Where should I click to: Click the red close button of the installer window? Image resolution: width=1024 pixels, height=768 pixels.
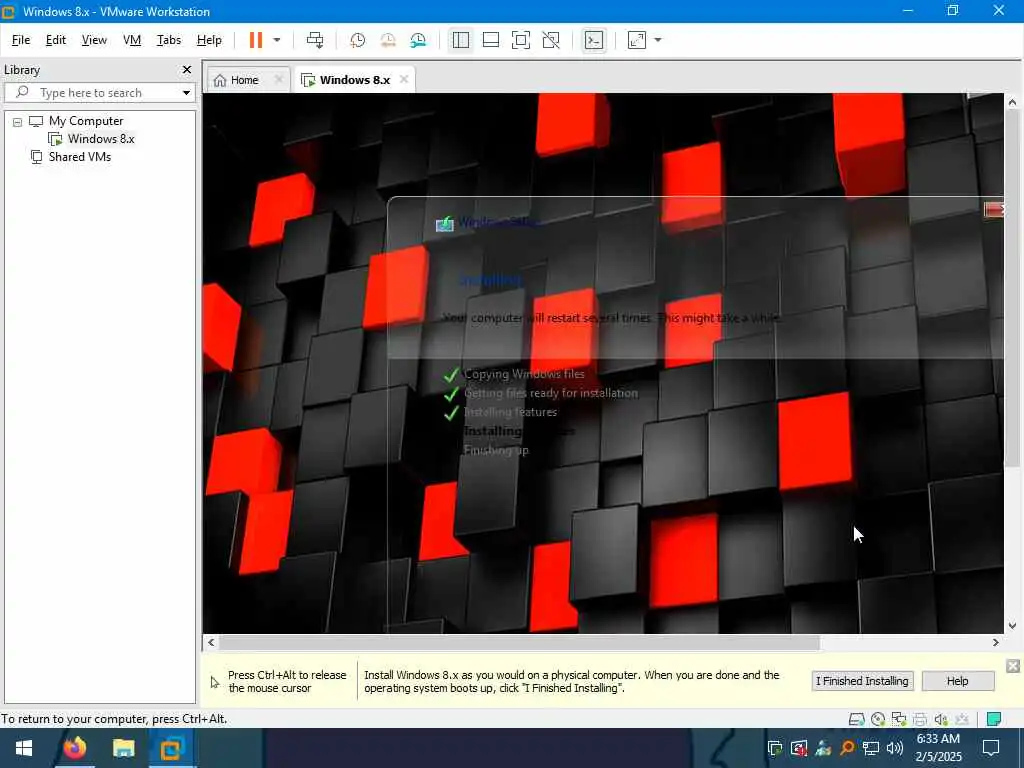pyautogui.click(x=993, y=210)
